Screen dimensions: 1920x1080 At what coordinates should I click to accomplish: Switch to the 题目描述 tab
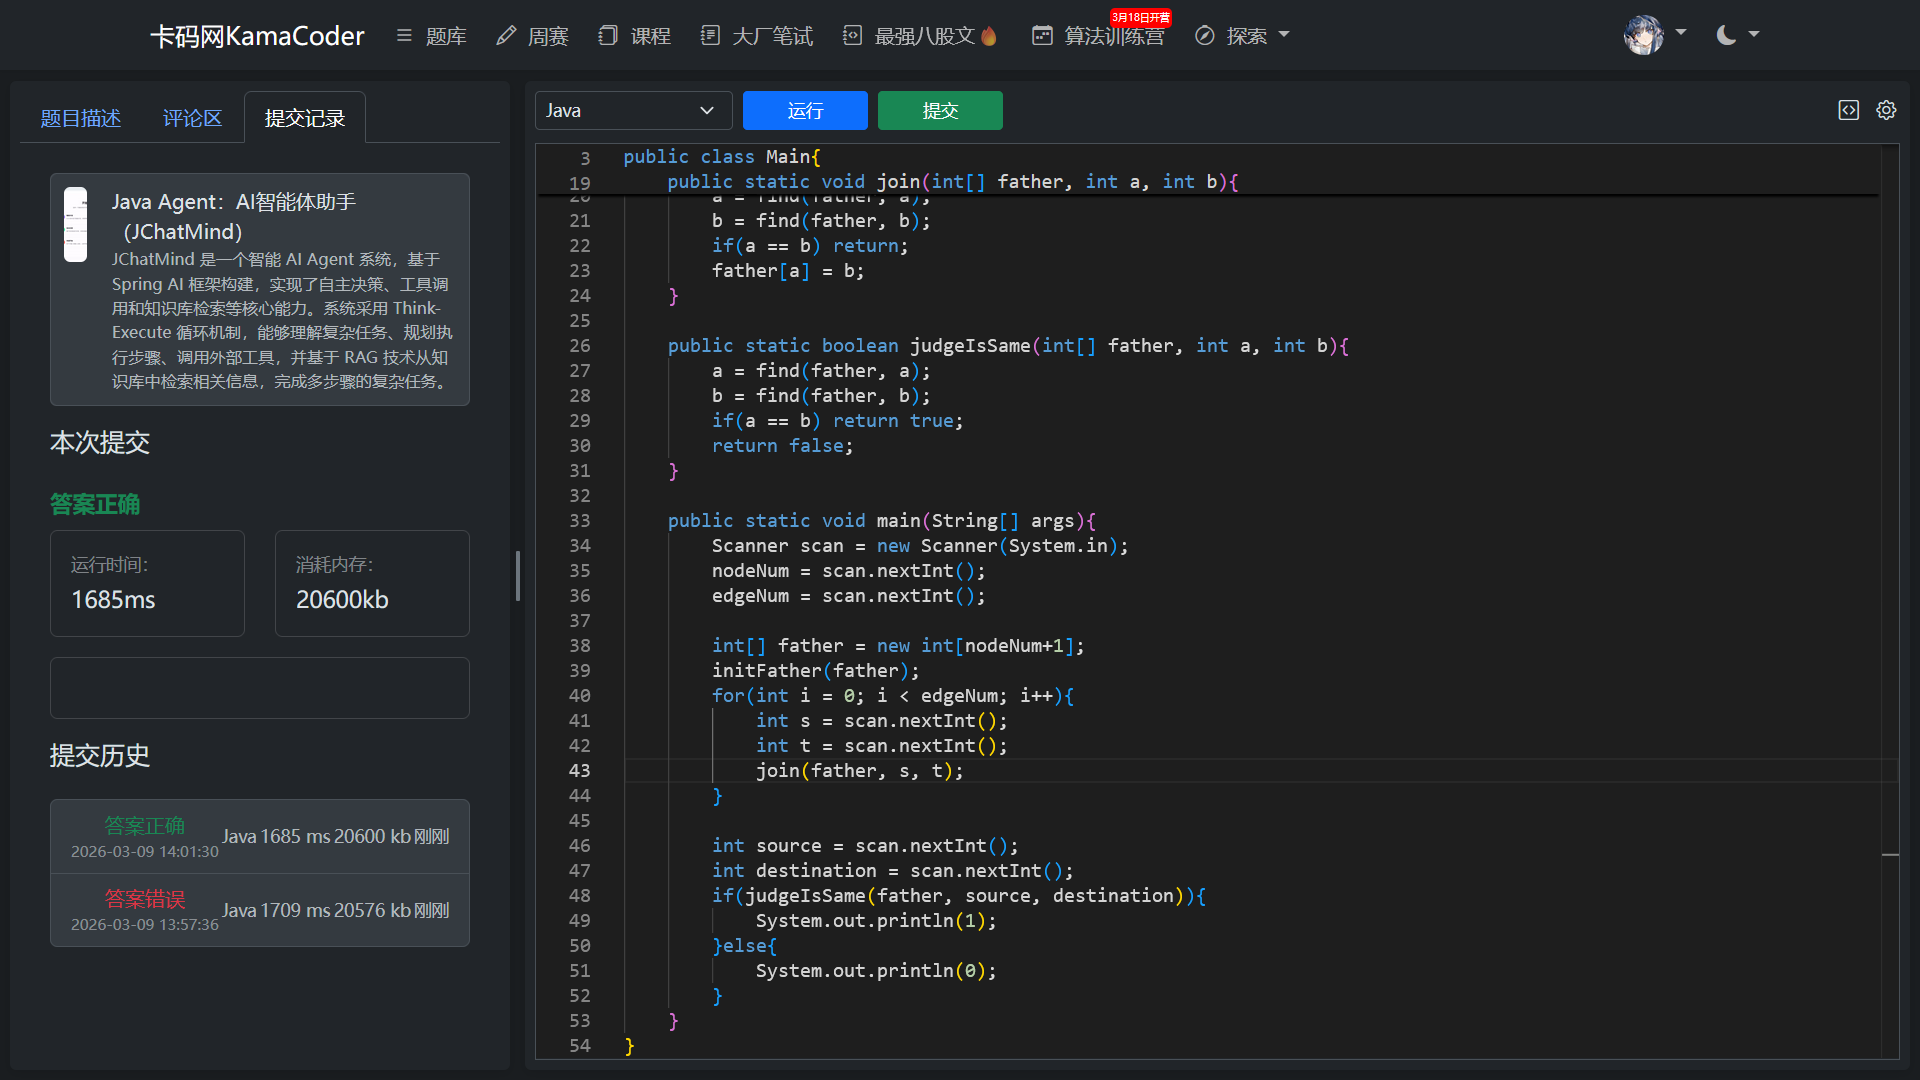[x=80, y=118]
